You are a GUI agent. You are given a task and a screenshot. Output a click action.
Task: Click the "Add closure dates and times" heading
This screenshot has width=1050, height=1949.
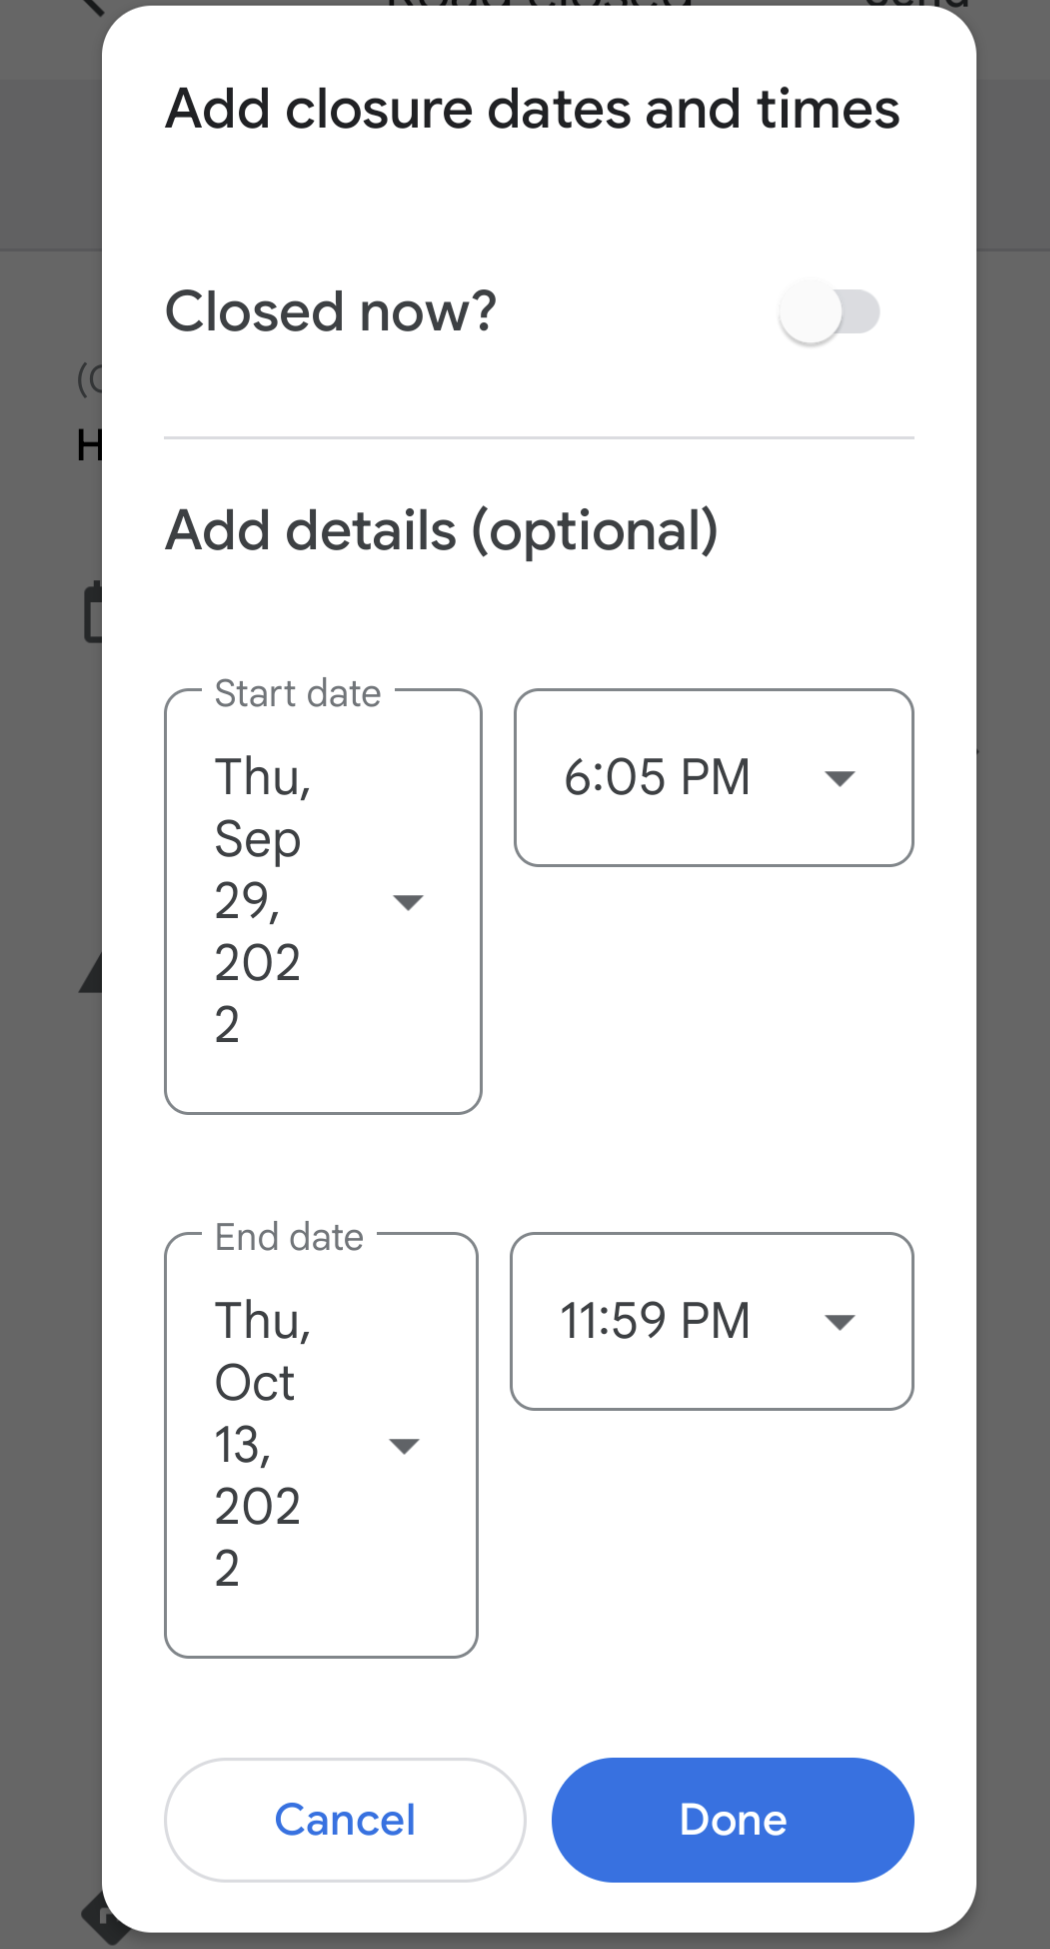pos(533,109)
